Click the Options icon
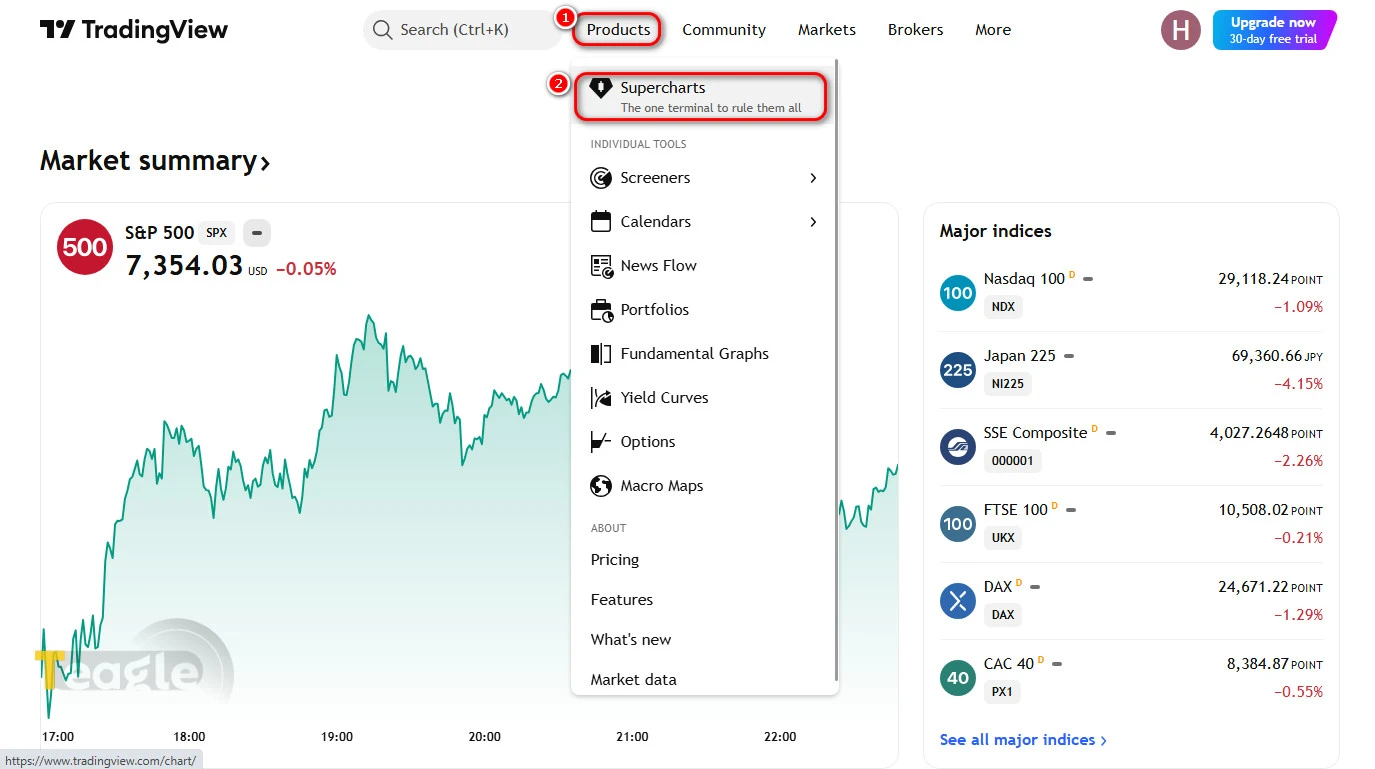 click(x=601, y=442)
